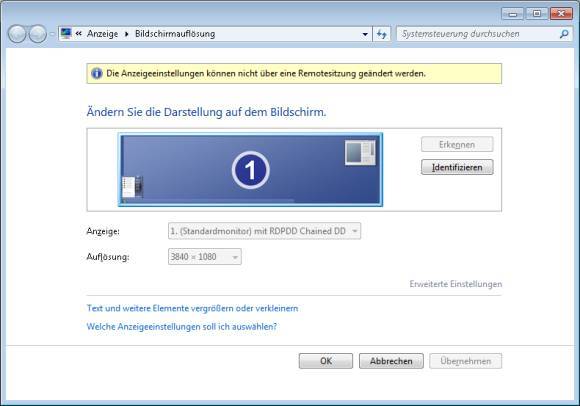
Task: Open Text und weitere Elemente vergrößern link
Action: 192,308
